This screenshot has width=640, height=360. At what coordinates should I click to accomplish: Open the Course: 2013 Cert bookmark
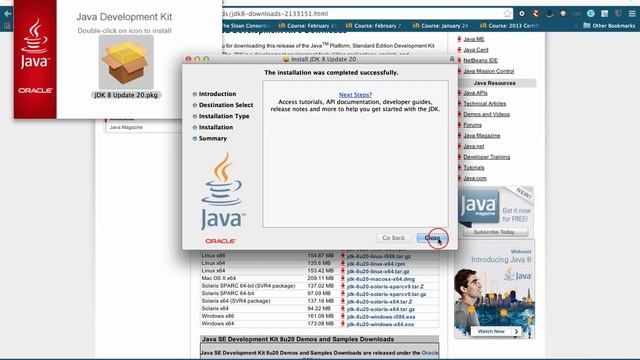pos(509,26)
